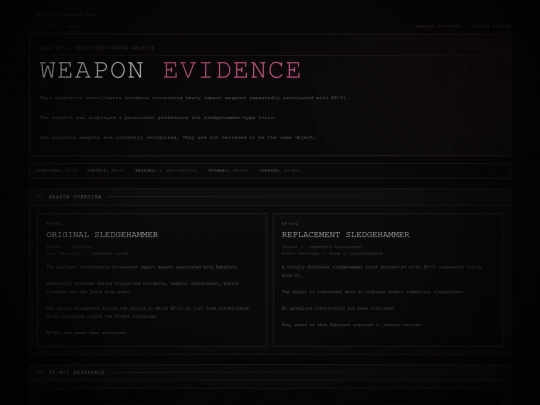
Task: Click the Primary designation in the info bar
Action: coord(228,170)
